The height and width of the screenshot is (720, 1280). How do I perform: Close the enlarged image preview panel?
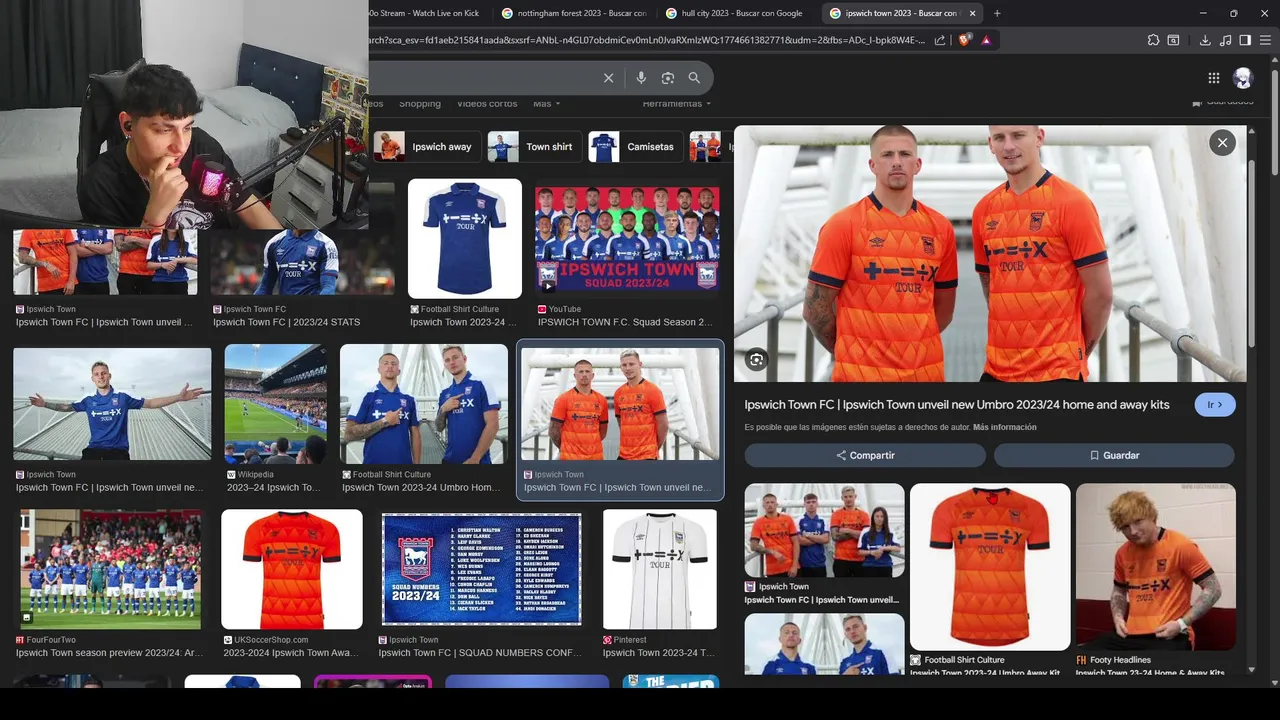pyautogui.click(x=1222, y=143)
